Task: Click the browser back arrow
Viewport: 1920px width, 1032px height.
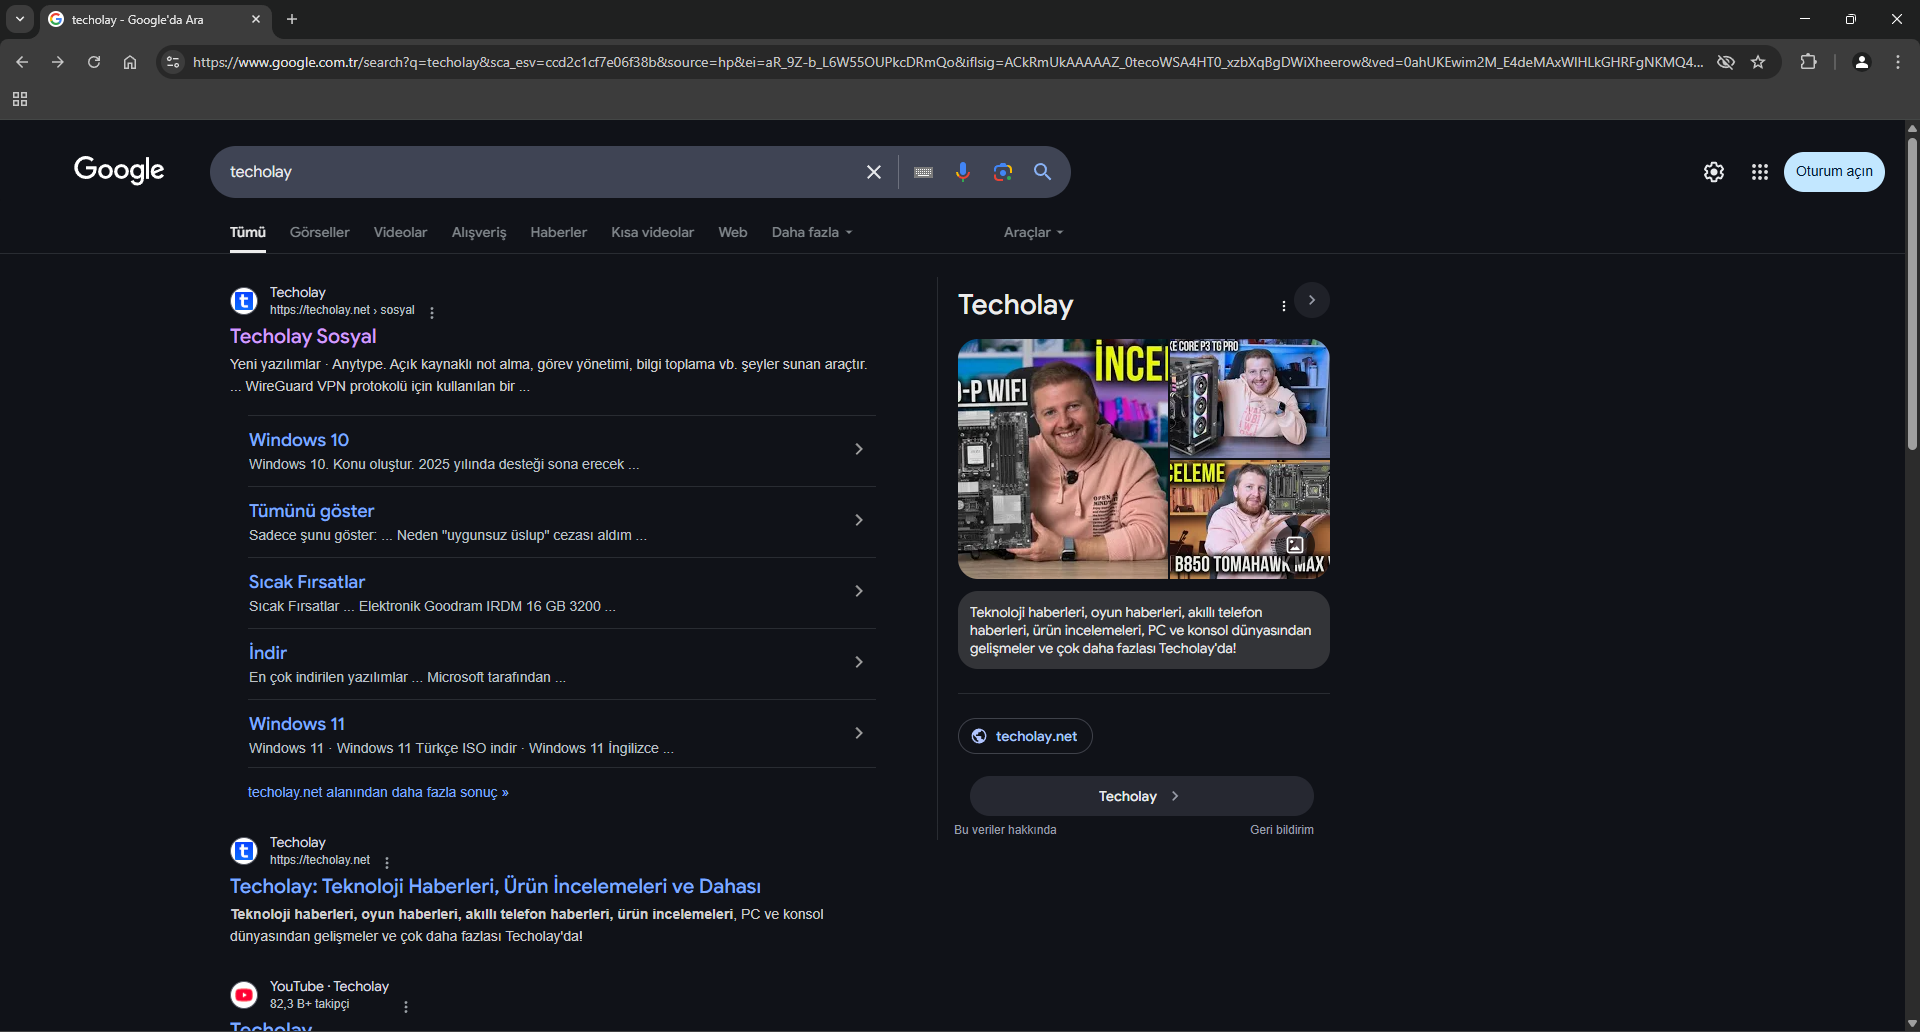Action: click(22, 62)
